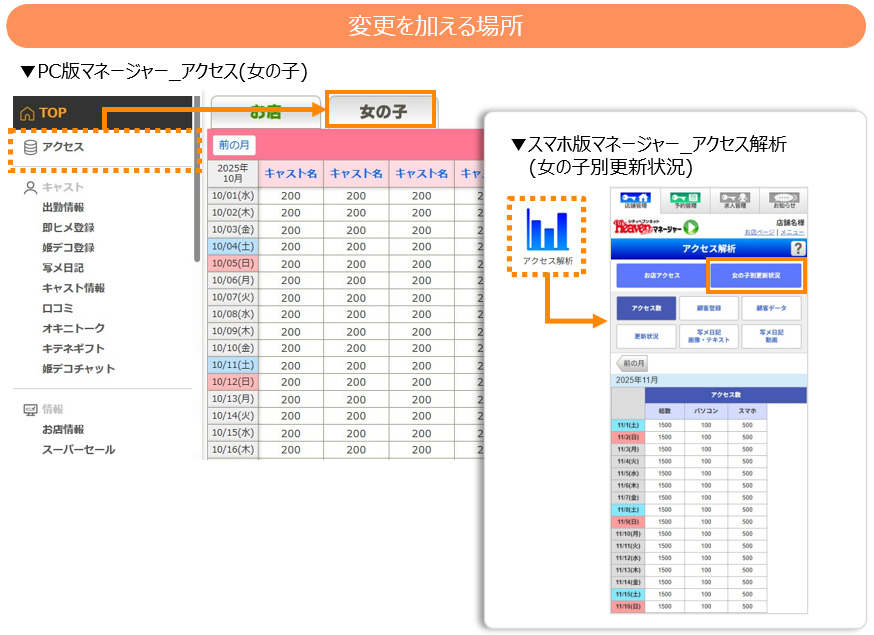The height and width of the screenshot is (635, 874).
Task: Click the TOP home icon in sidebar
Action: 27,112
